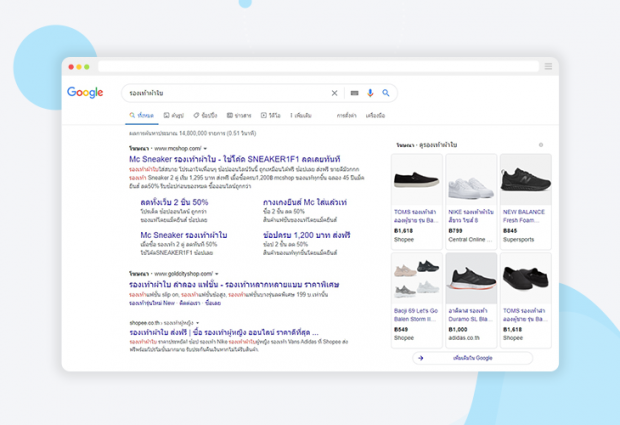Click the Supersports seller label

point(518,240)
